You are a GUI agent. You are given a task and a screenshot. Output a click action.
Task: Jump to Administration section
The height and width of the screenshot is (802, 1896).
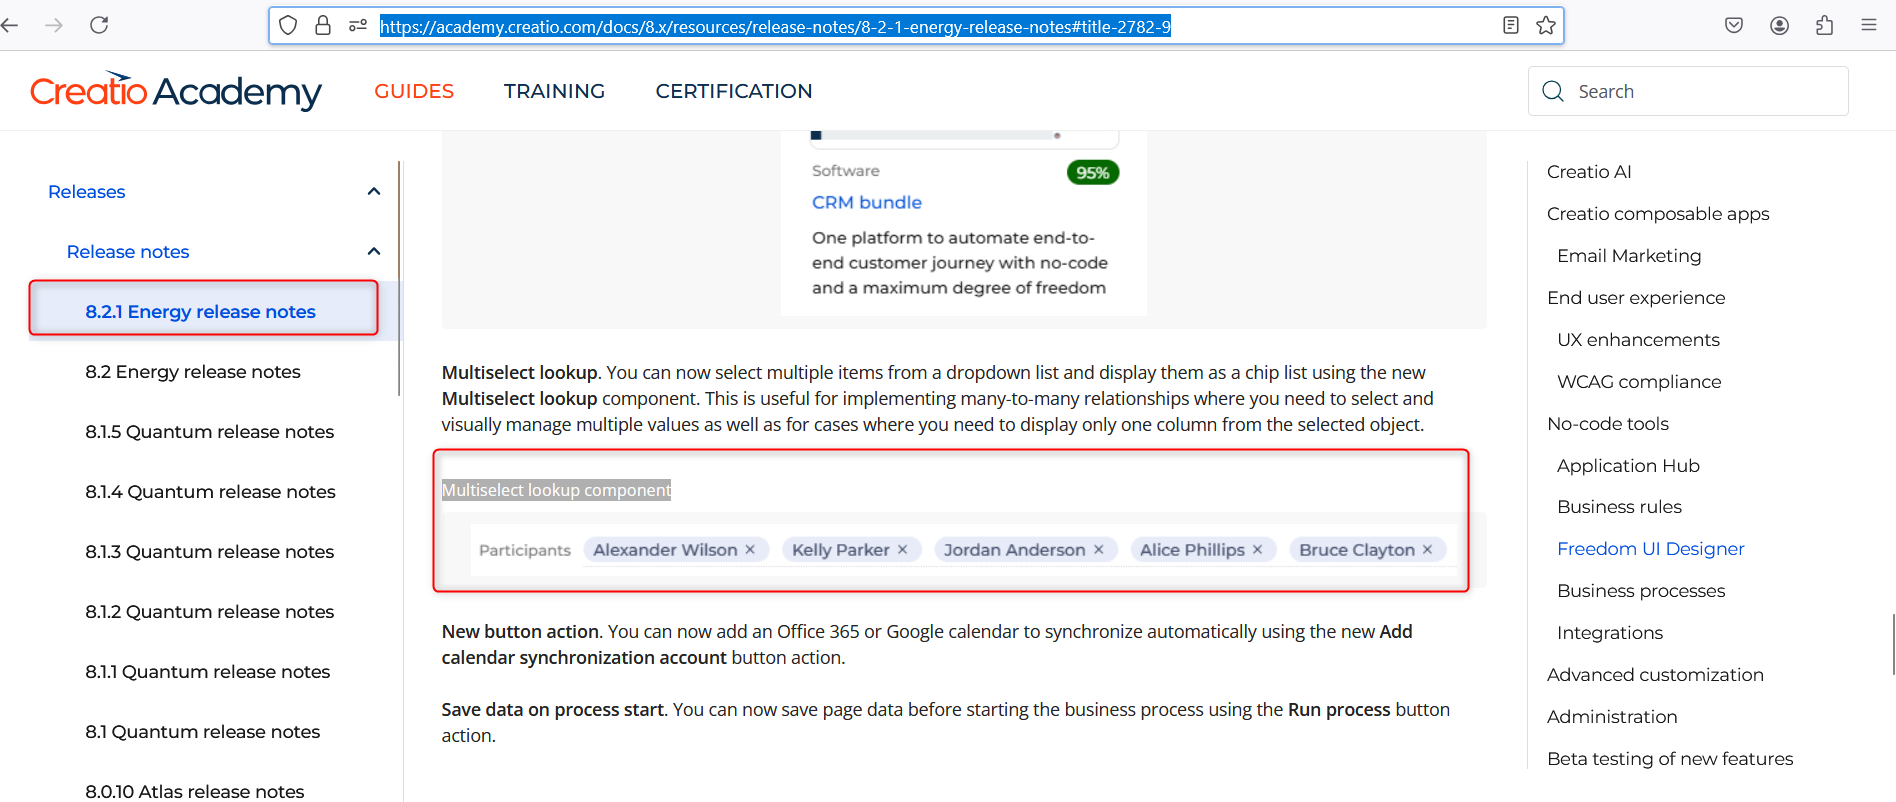pyautogui.click(x=1612, y=716)
